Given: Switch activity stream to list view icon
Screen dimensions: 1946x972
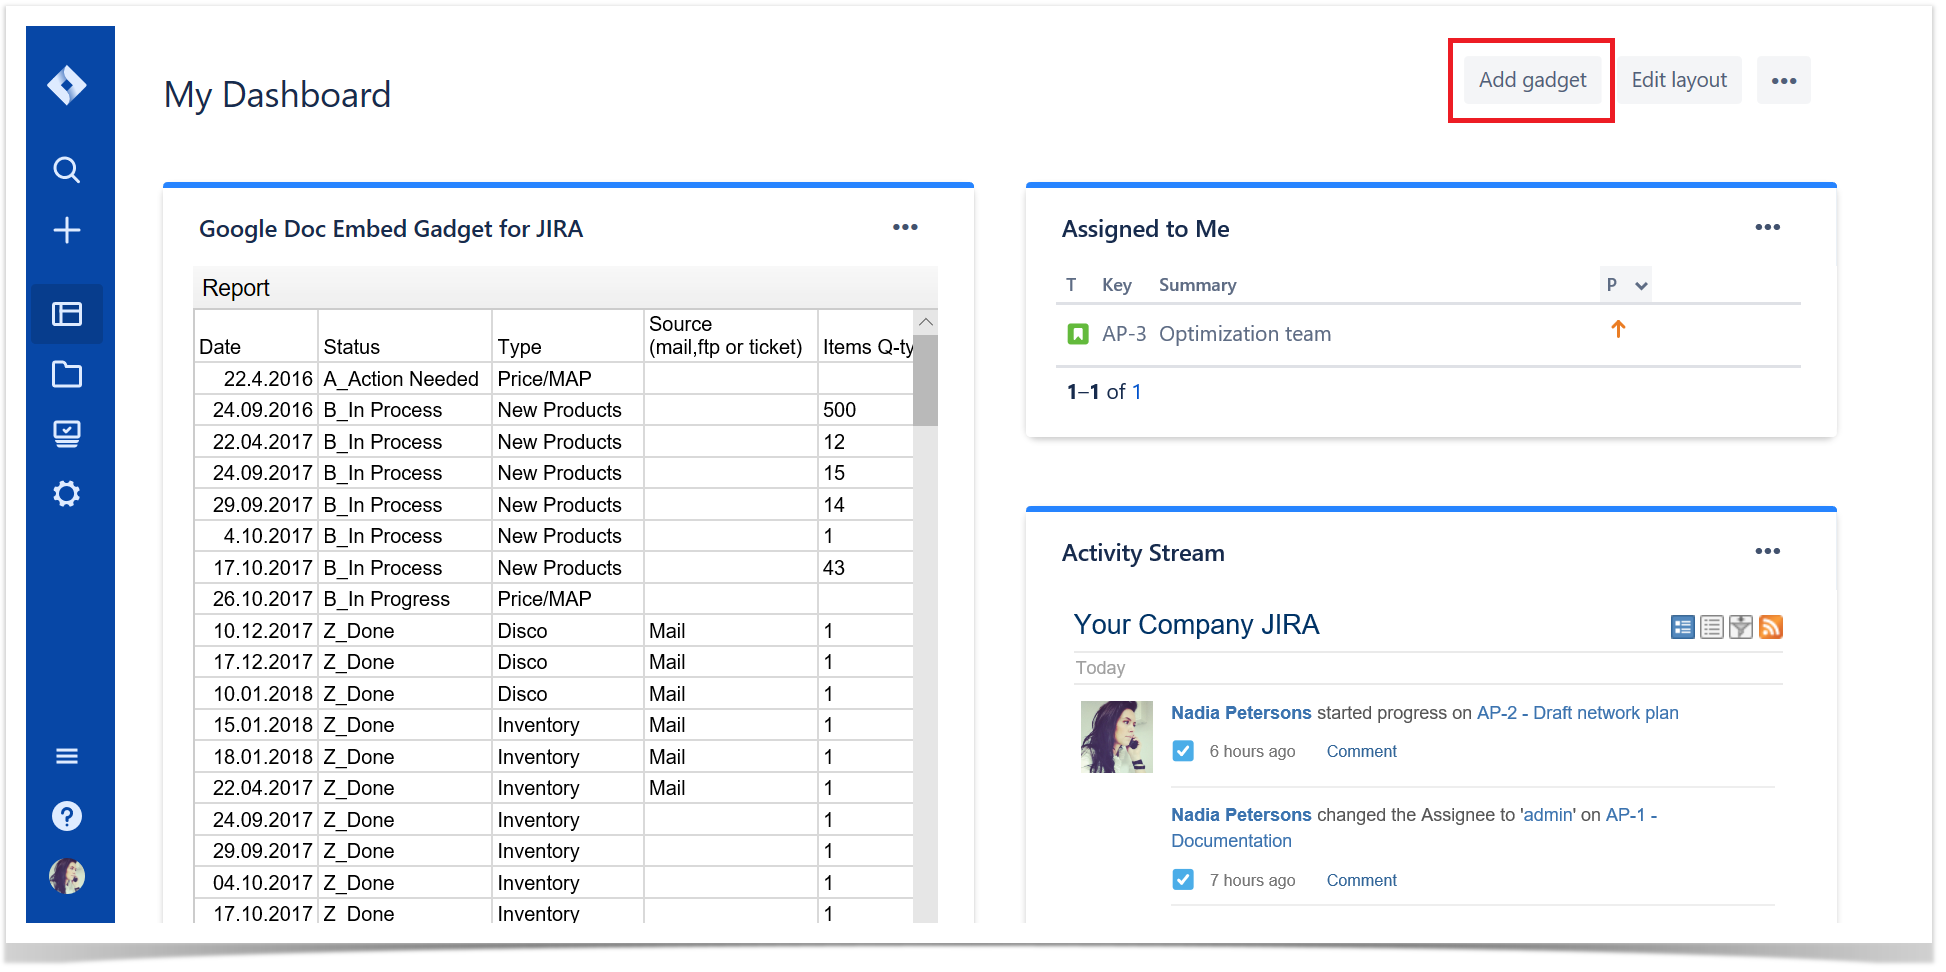Looking at the screenshot, I should click(x=1712, y=627).
